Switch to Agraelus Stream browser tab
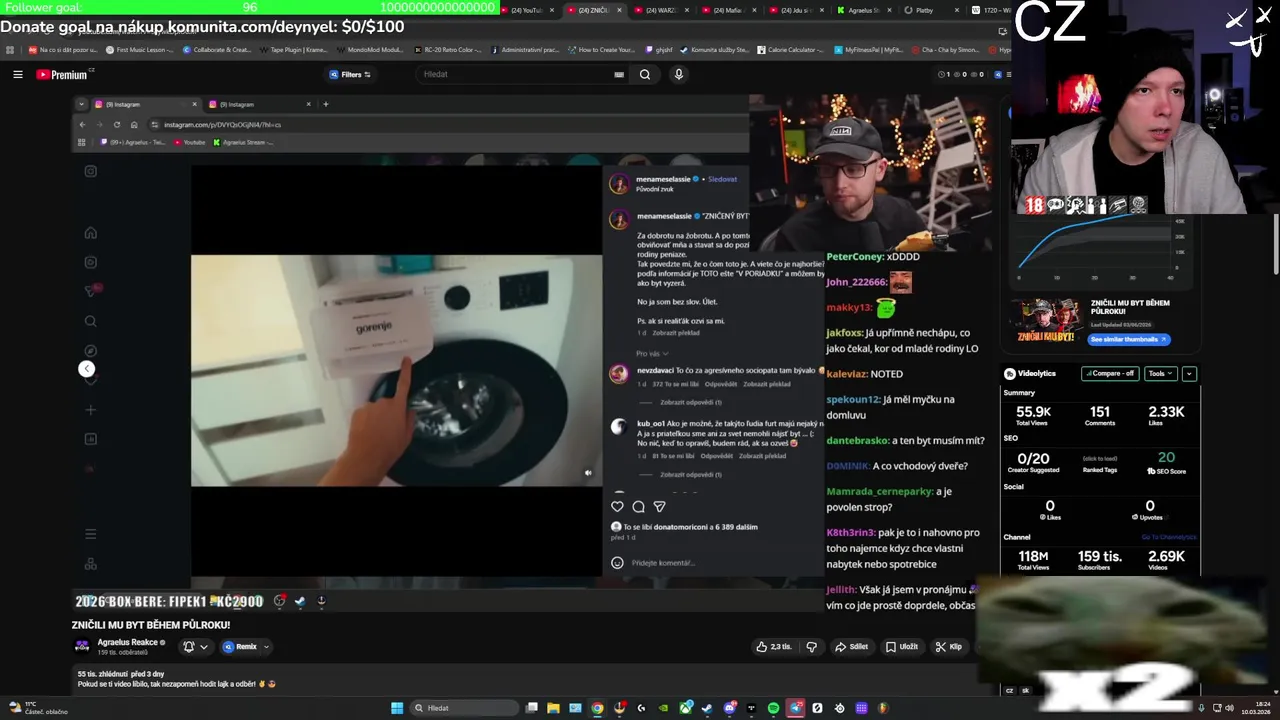1280x720 pixels. click(x=862, y=10)
